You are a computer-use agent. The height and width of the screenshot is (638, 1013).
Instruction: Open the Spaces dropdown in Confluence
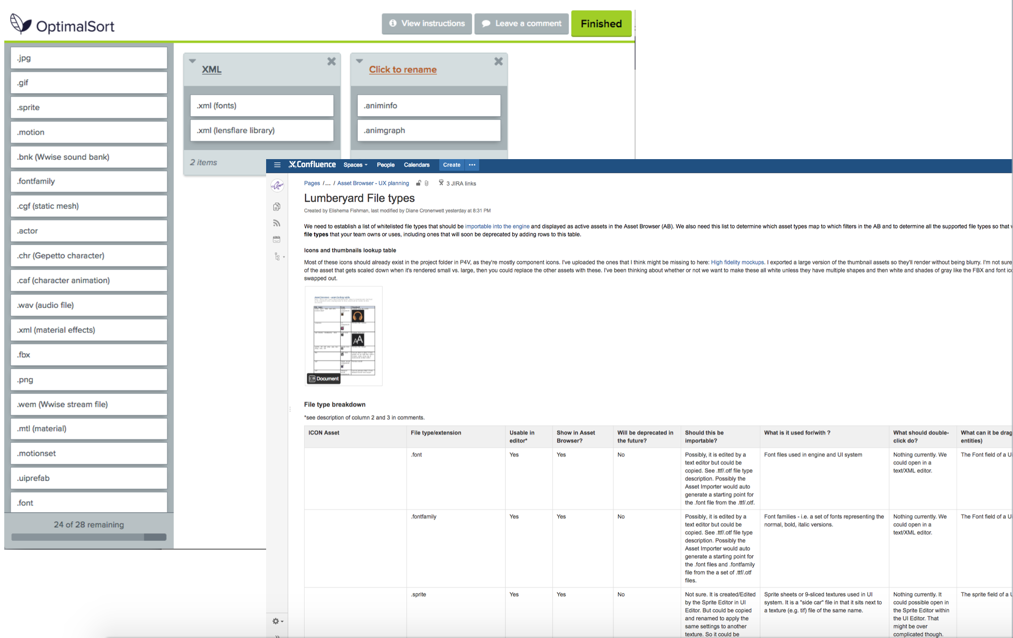coord(355,165)
